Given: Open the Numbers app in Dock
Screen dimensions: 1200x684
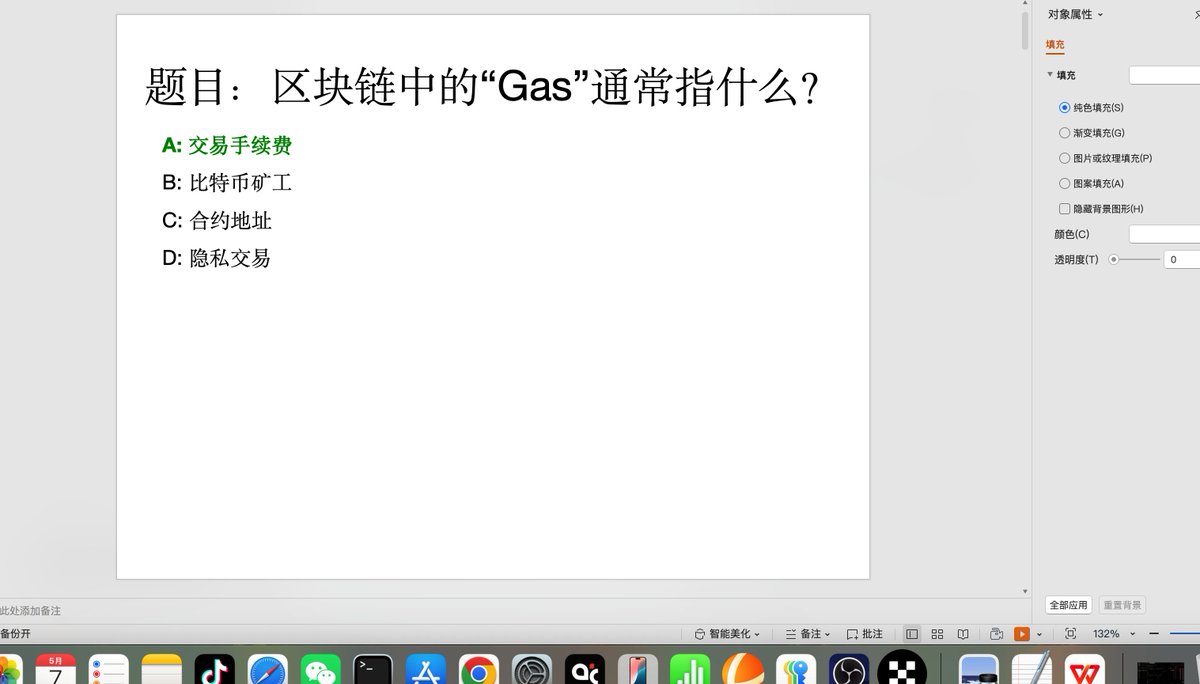Looking at the screenshot, I should tap(690, 670).
